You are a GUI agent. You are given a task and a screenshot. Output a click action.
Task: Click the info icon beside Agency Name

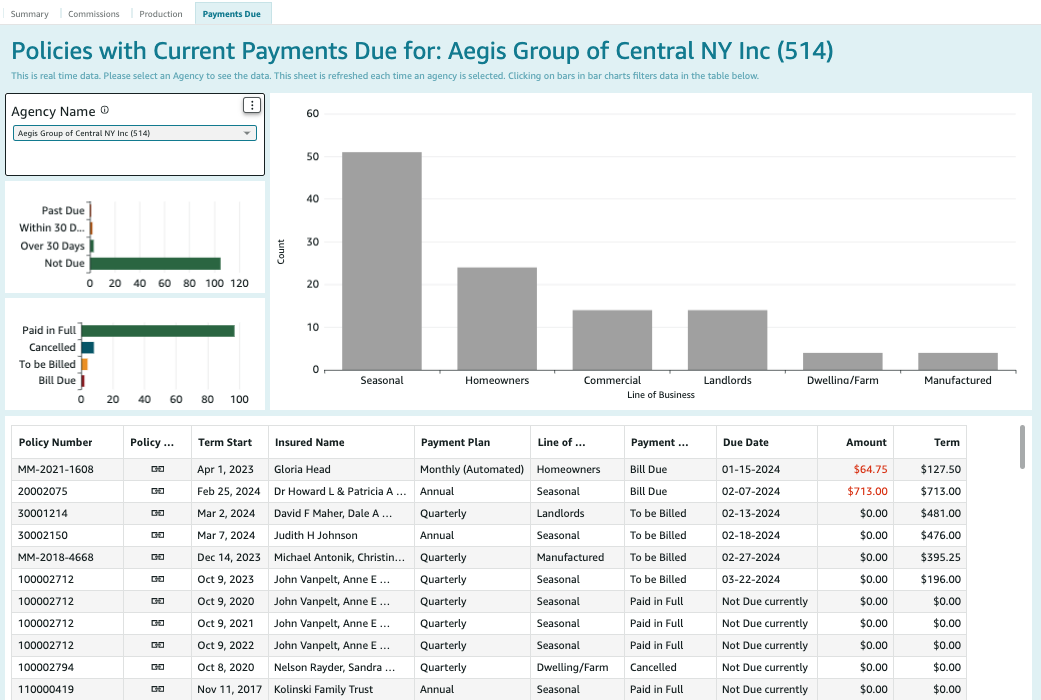pyautogui.click(x=107, y=108)
